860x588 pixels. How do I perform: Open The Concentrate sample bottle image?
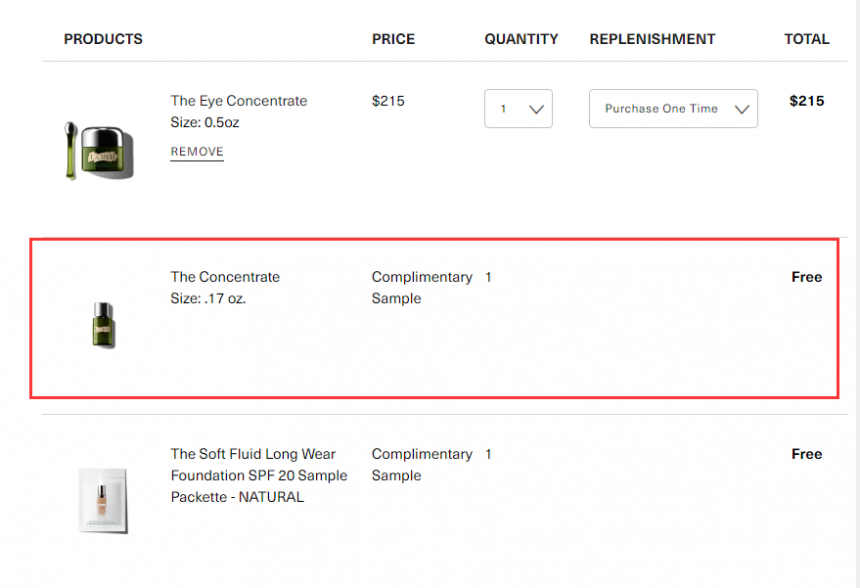(103, 325)
